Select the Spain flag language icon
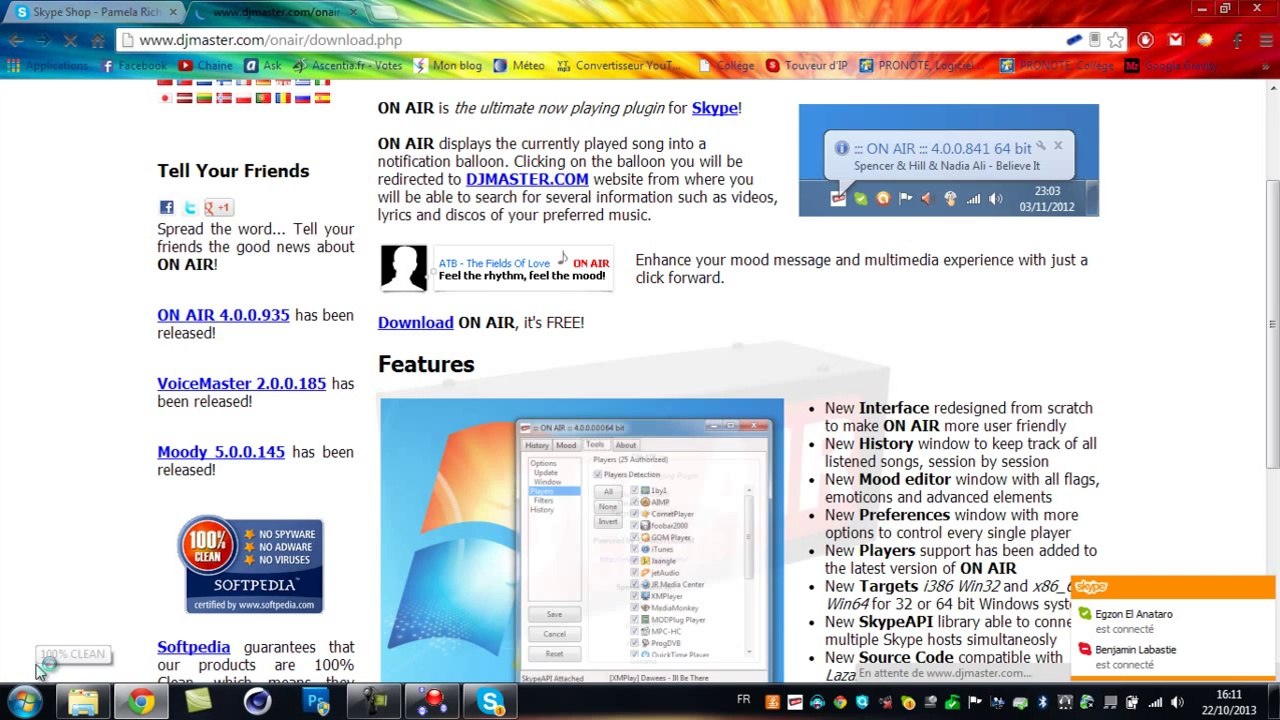The height and width of the screenshot is (720, 1280). click(x=322, y=98)
